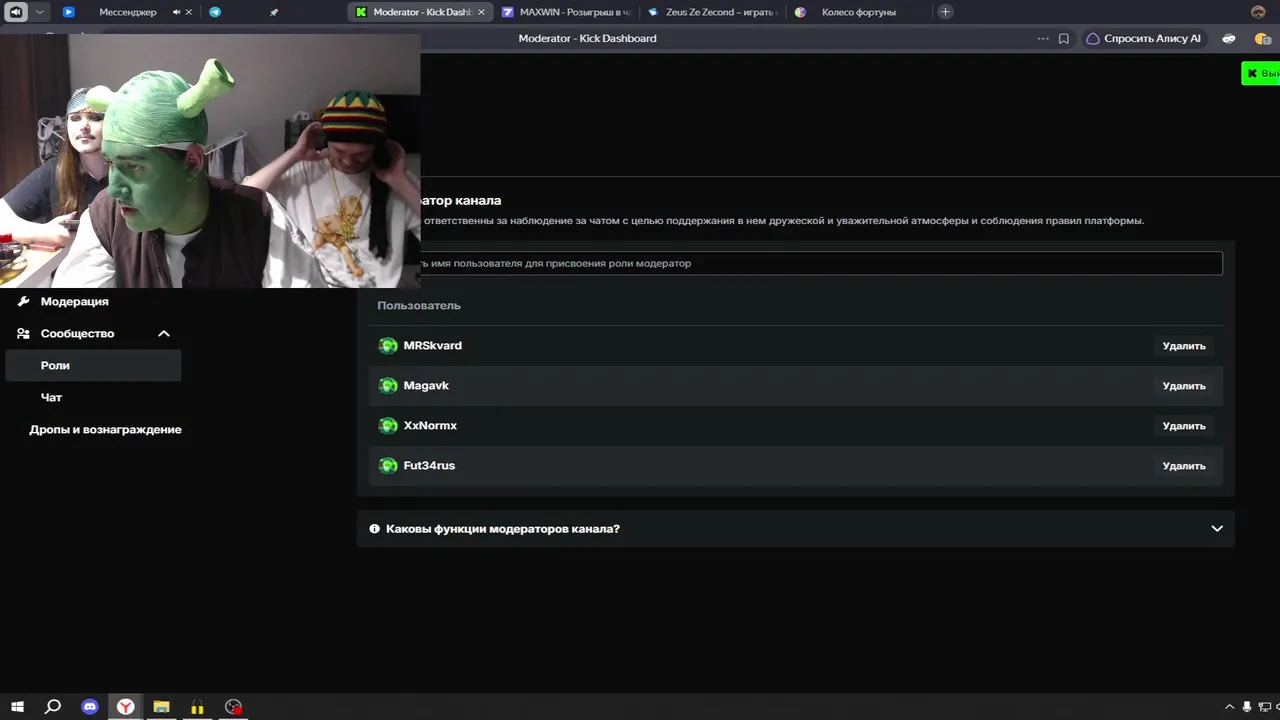Select the Роли menu item
This screenshot has width=1280, height=720.
[93, 365]
